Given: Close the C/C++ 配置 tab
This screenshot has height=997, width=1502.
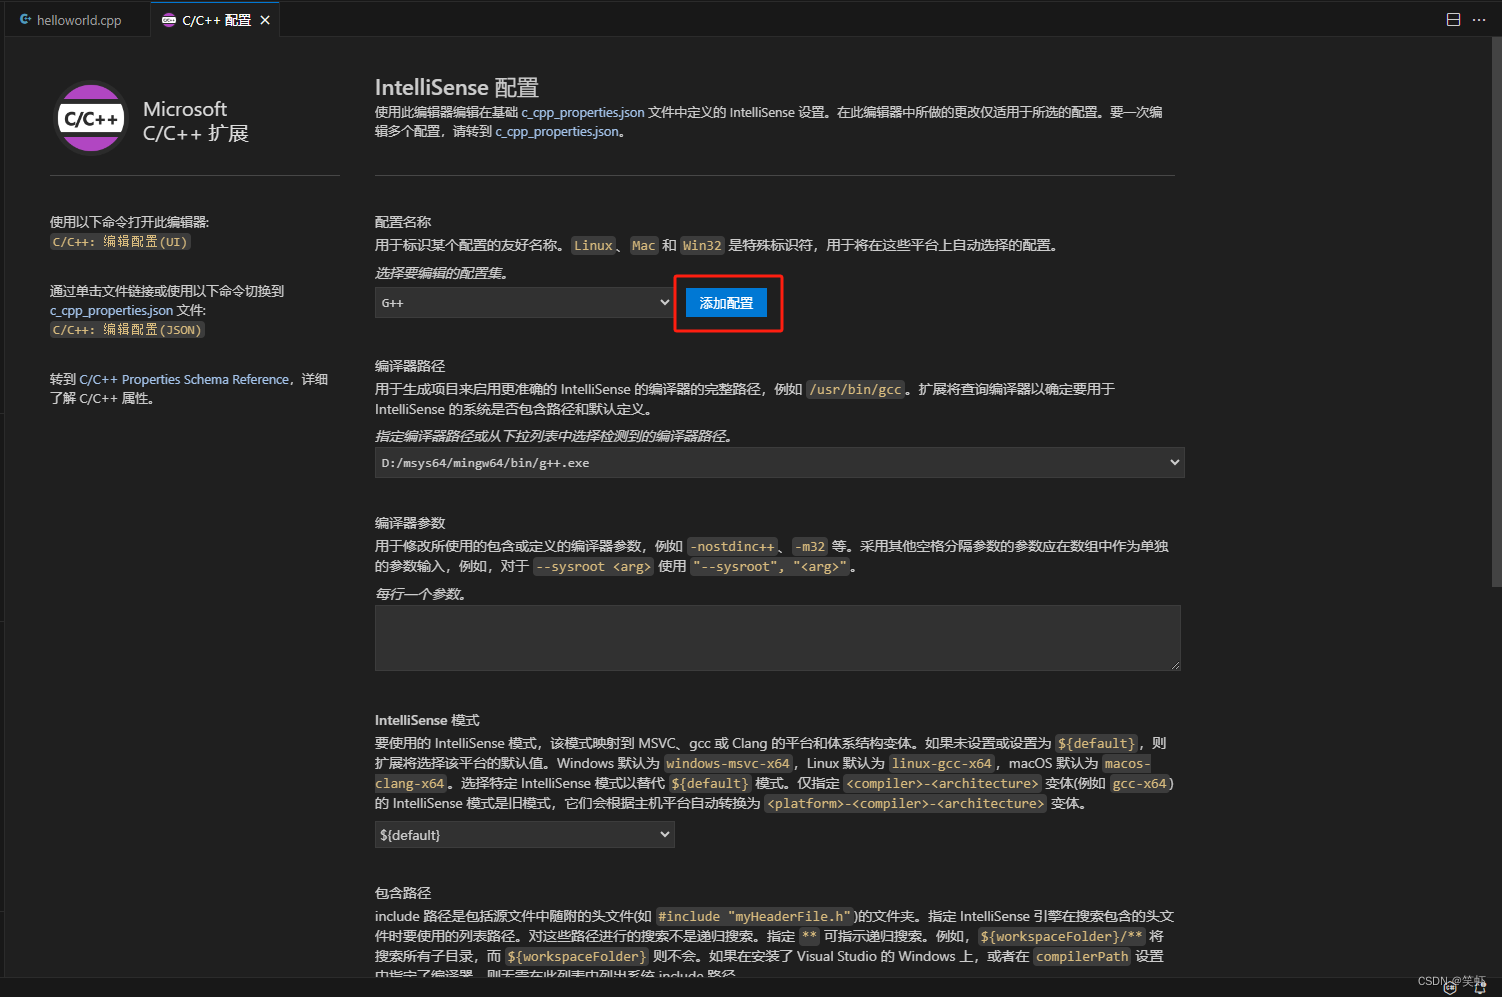Looking at the screenshot, I should [x=265, y=20].
